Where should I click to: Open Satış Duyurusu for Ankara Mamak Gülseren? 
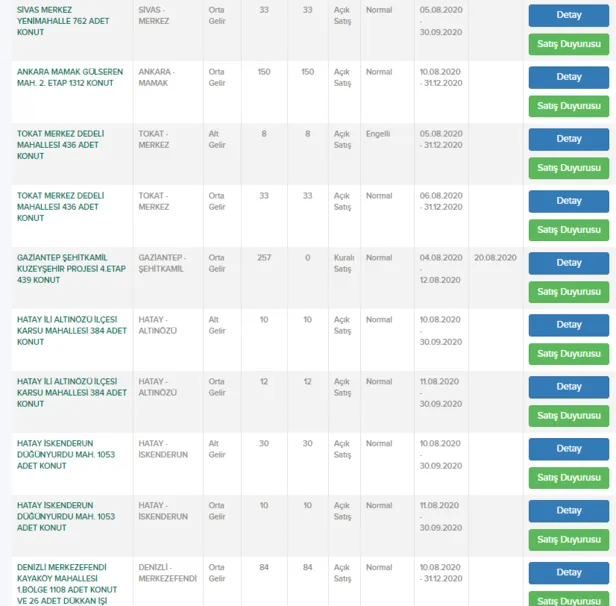[x=568, y=106]
